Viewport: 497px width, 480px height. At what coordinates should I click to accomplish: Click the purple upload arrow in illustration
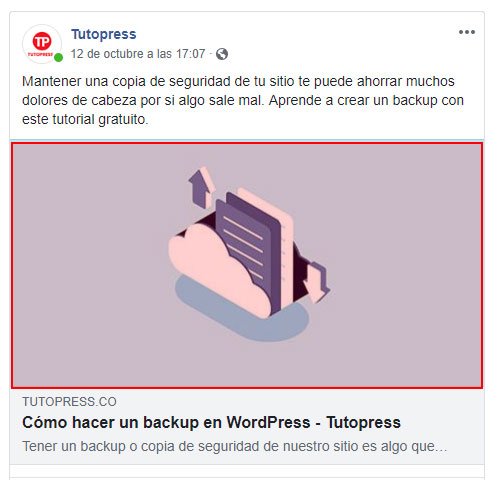[201, 187]
